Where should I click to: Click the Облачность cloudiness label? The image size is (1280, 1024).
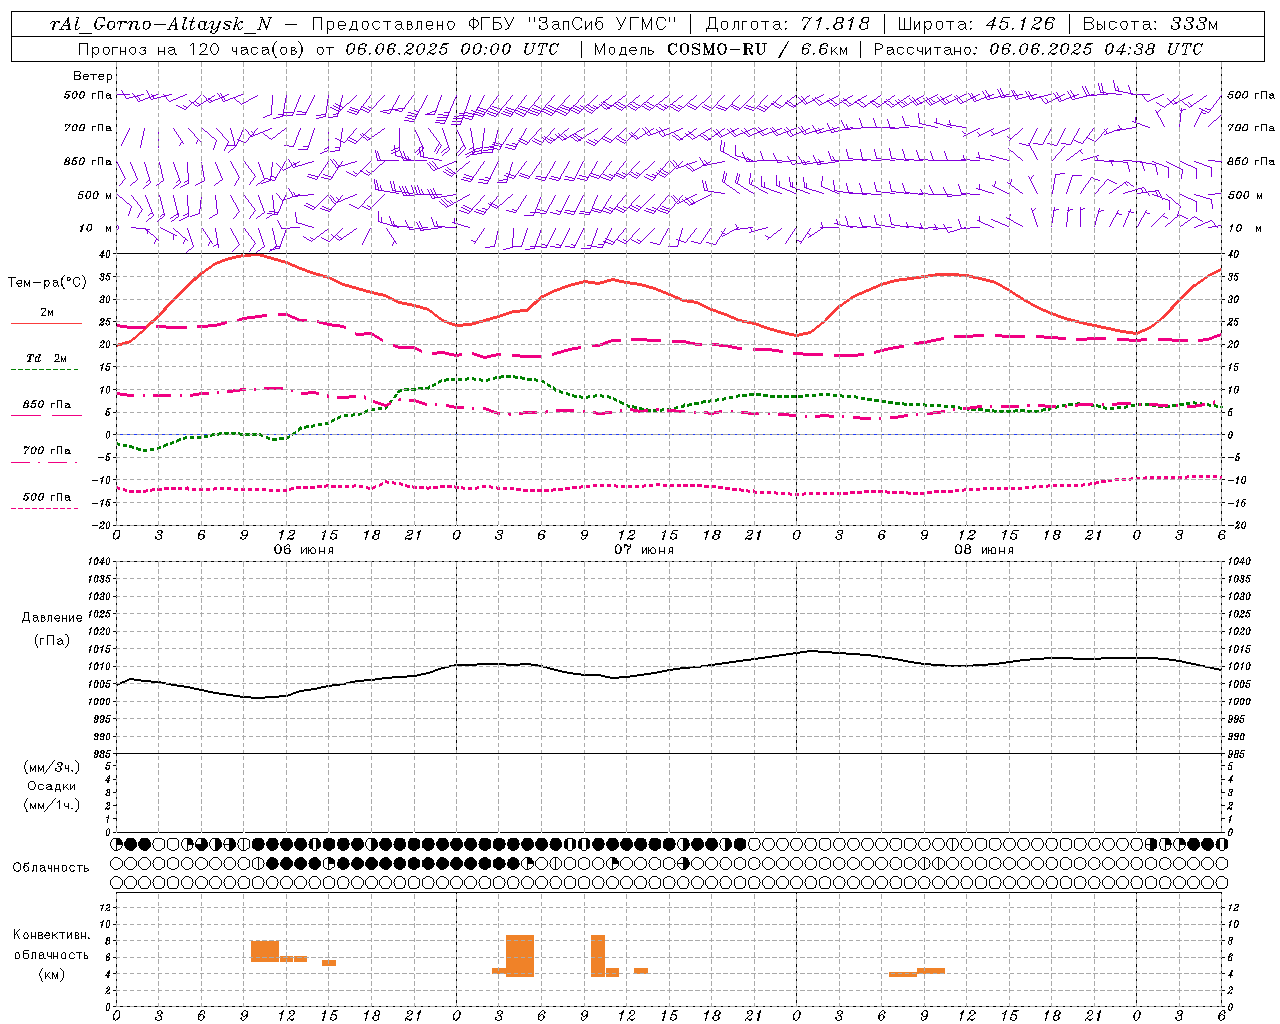point(51,868)
